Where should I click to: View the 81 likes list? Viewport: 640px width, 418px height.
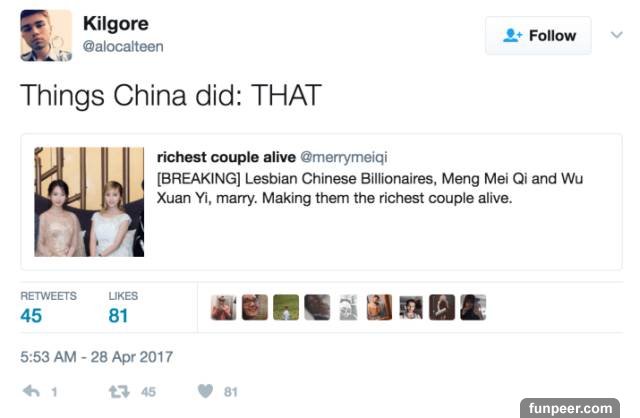tap(123, 307)
